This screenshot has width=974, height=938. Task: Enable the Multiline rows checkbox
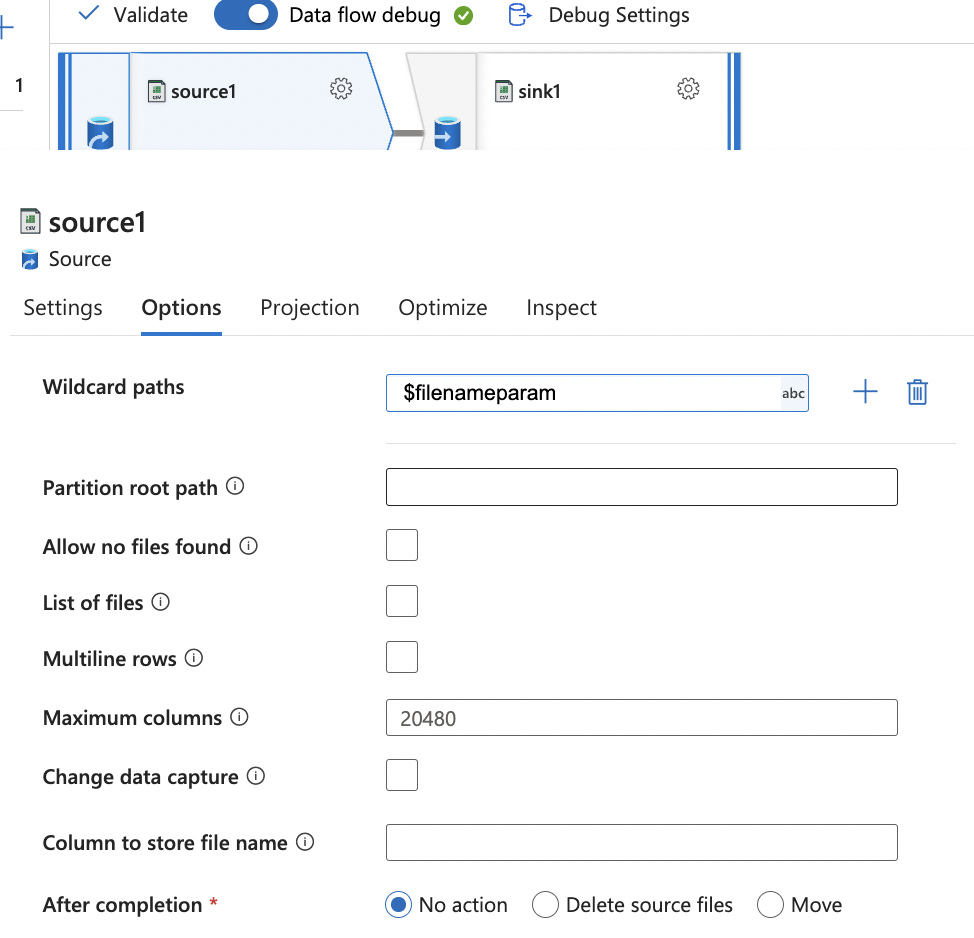pyautogui.click(x=402, y=658)
